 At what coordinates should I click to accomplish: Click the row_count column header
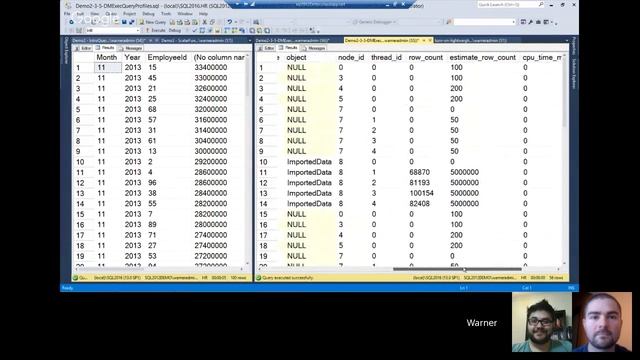426,58
